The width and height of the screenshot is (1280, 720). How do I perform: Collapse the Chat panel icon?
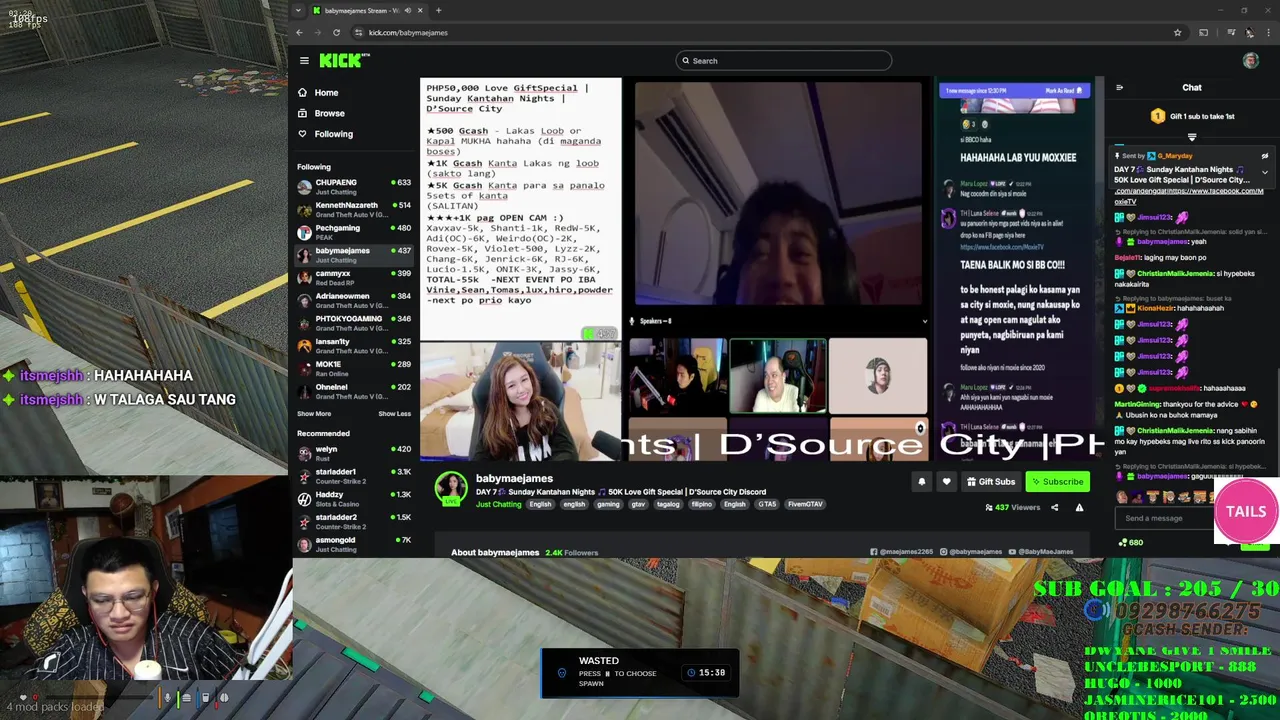click(x=1119, y=88)
